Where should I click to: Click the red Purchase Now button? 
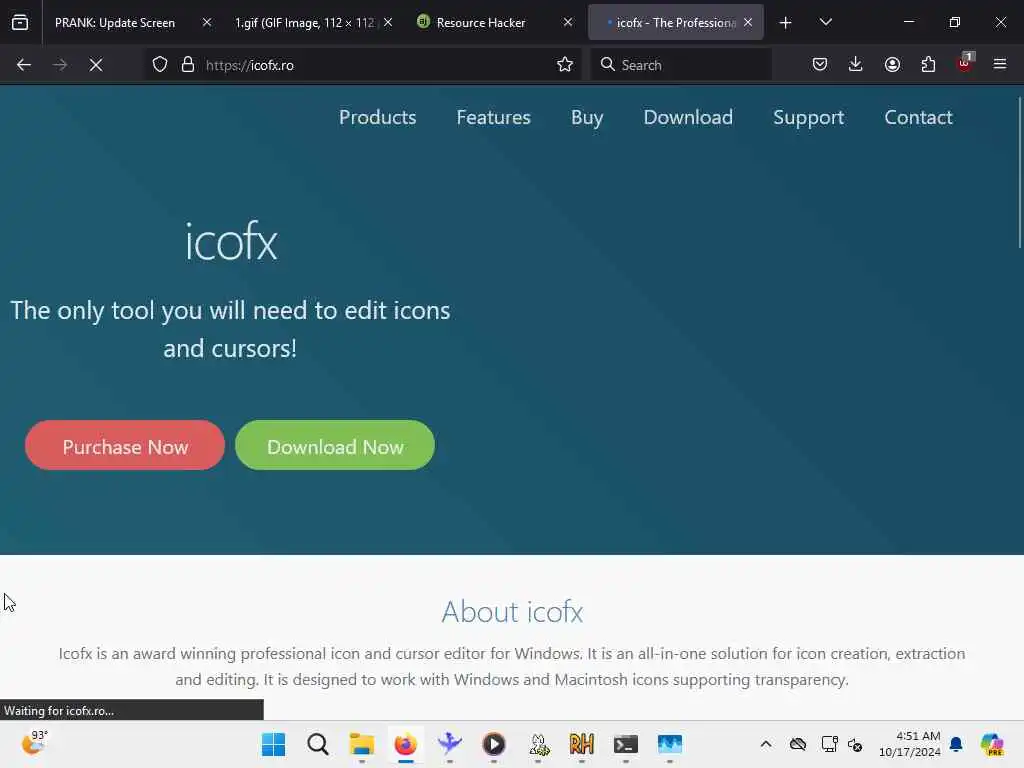(x=125, y=445)
